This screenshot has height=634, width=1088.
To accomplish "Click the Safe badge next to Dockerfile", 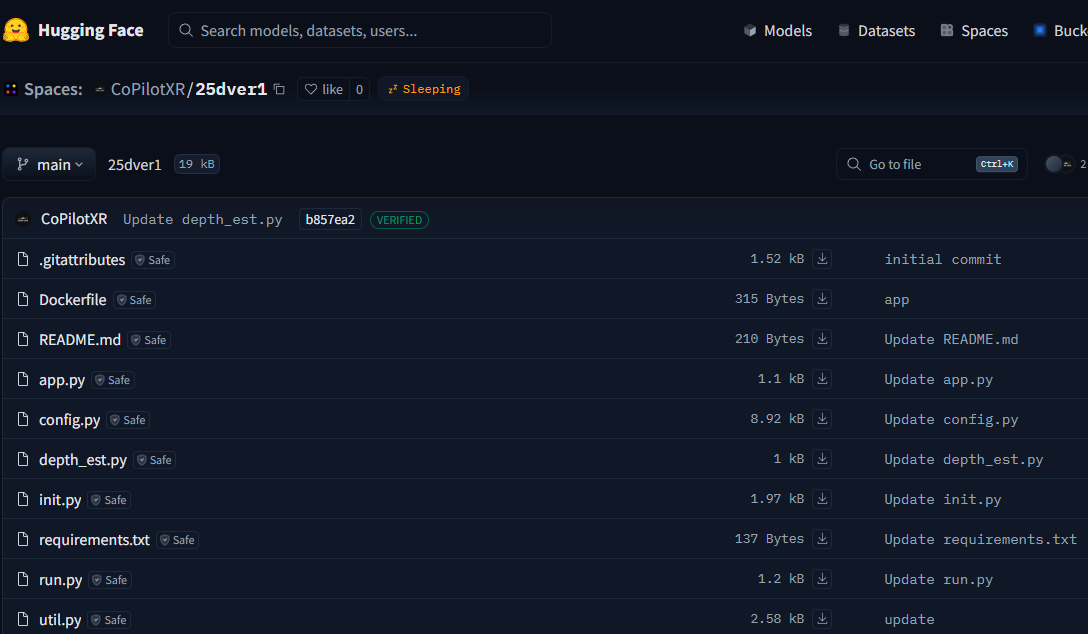I will tap(135, 300).
